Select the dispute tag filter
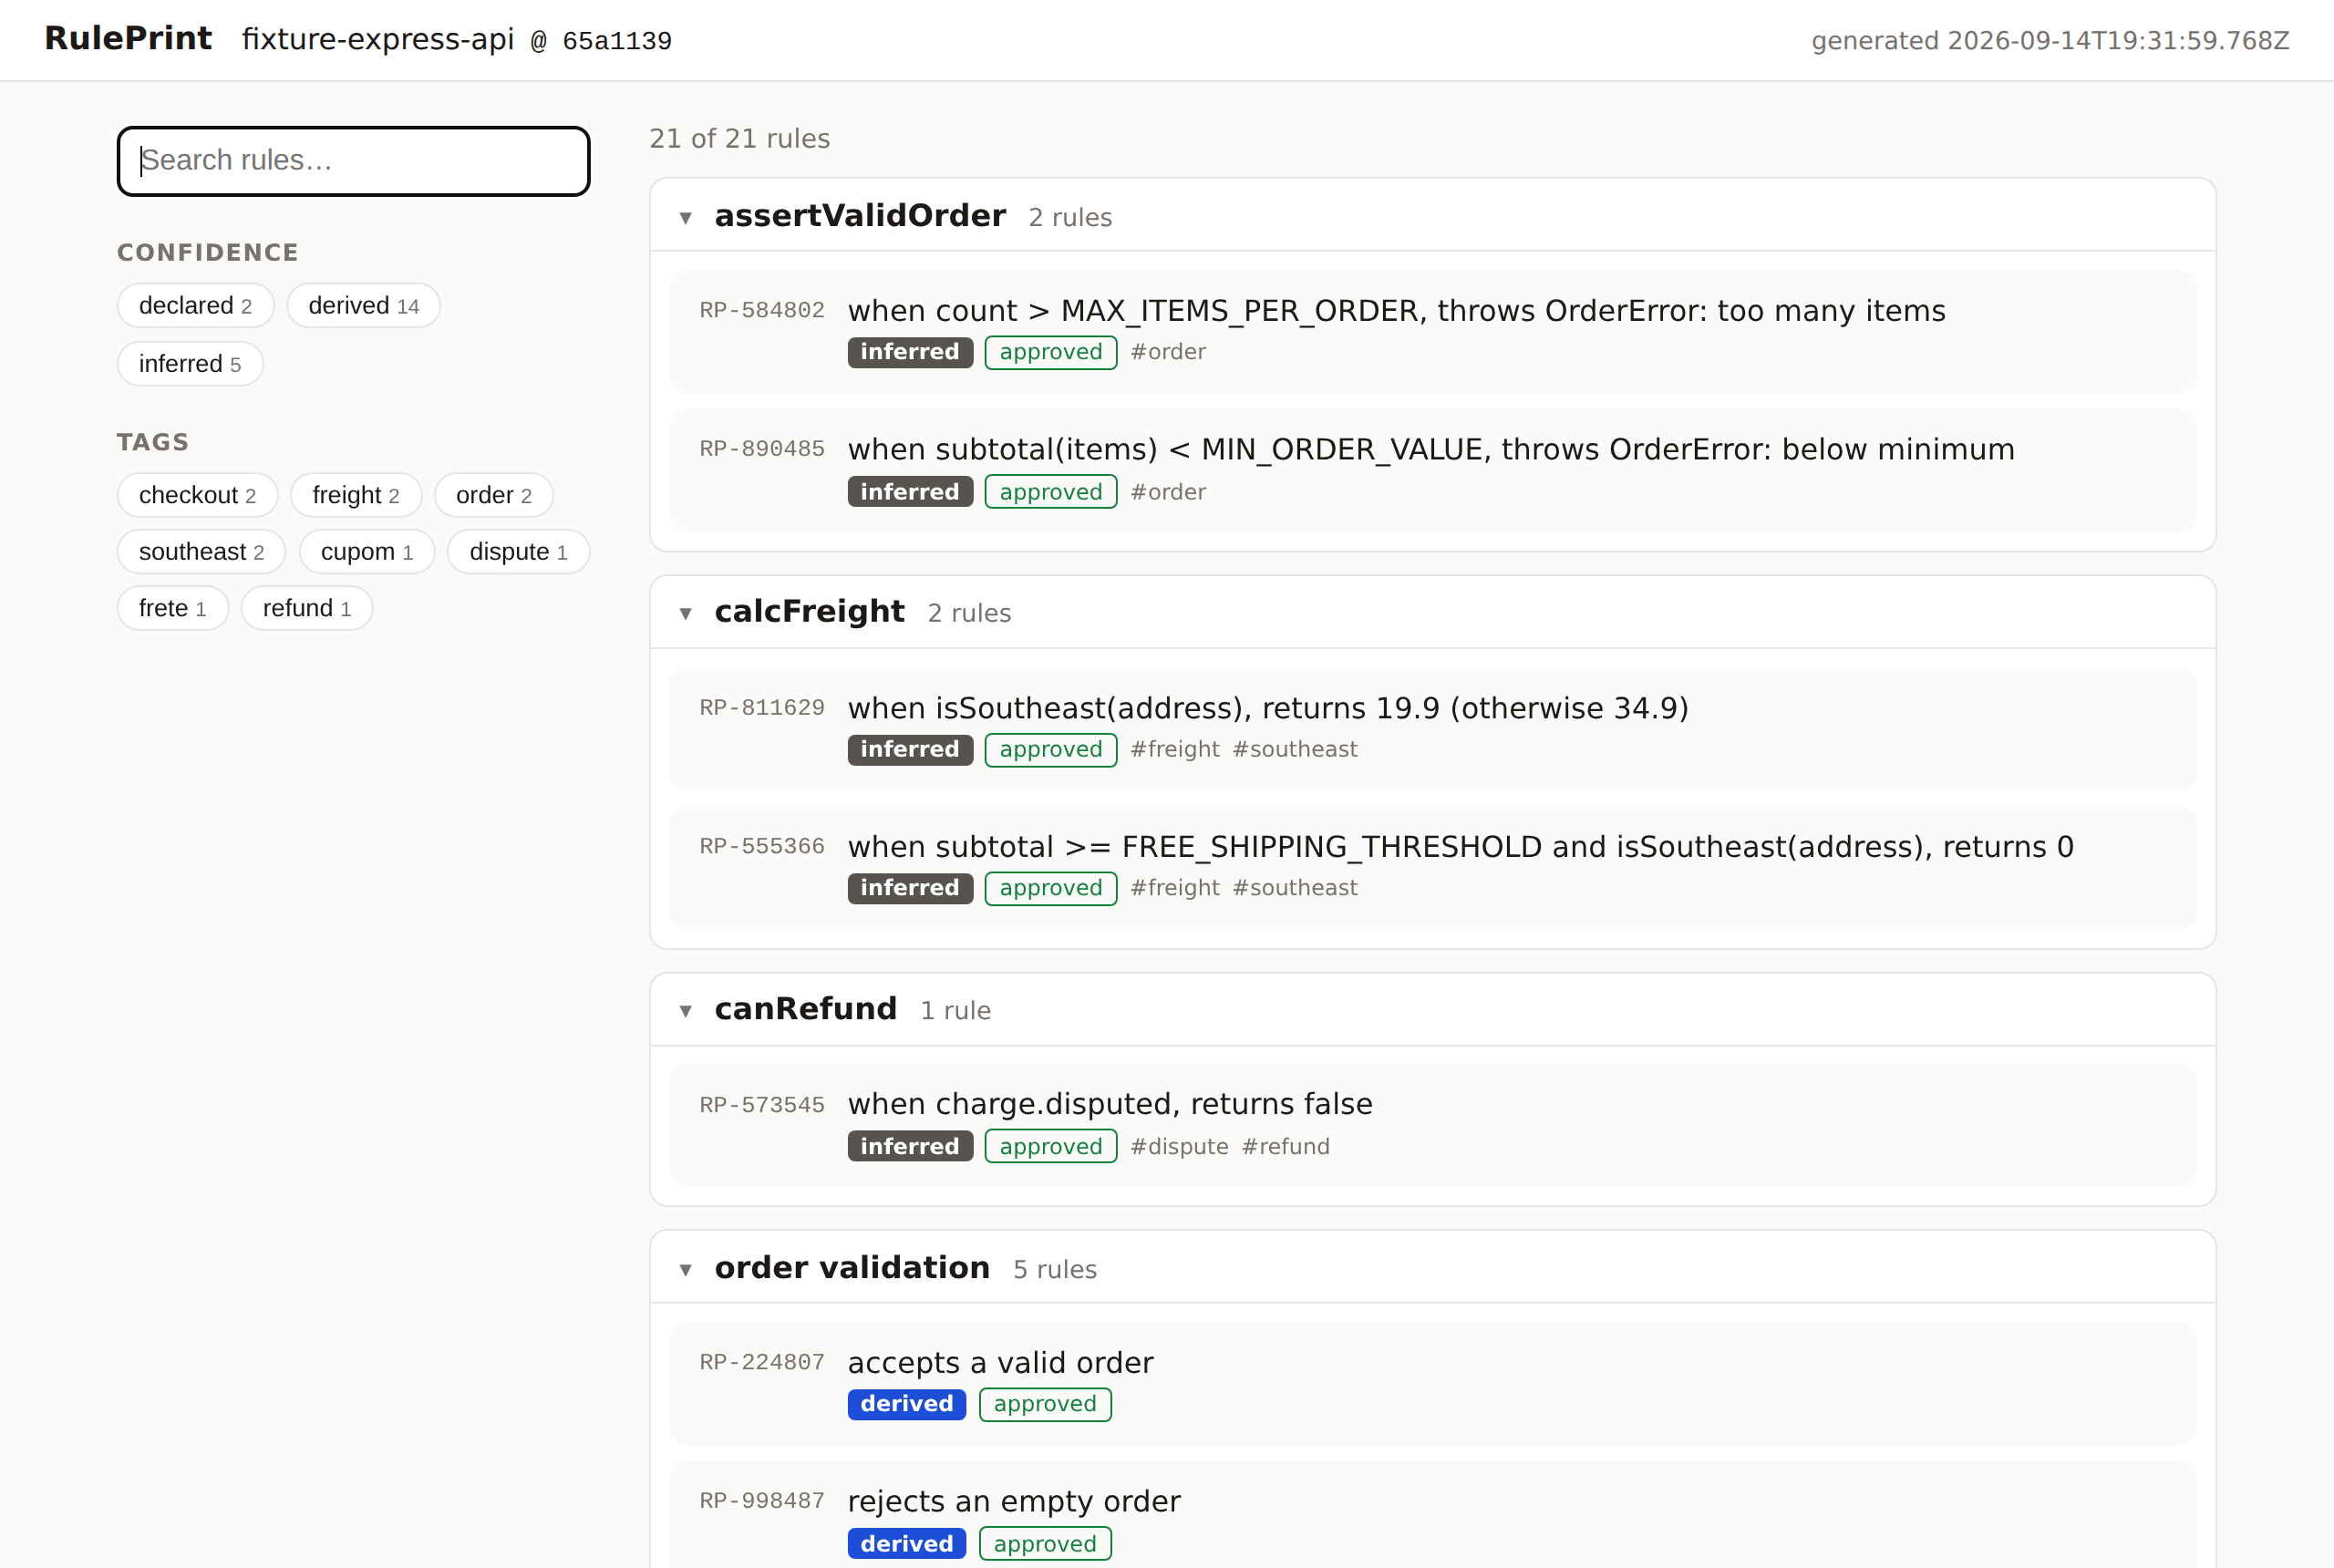 (x=518, y=552)
